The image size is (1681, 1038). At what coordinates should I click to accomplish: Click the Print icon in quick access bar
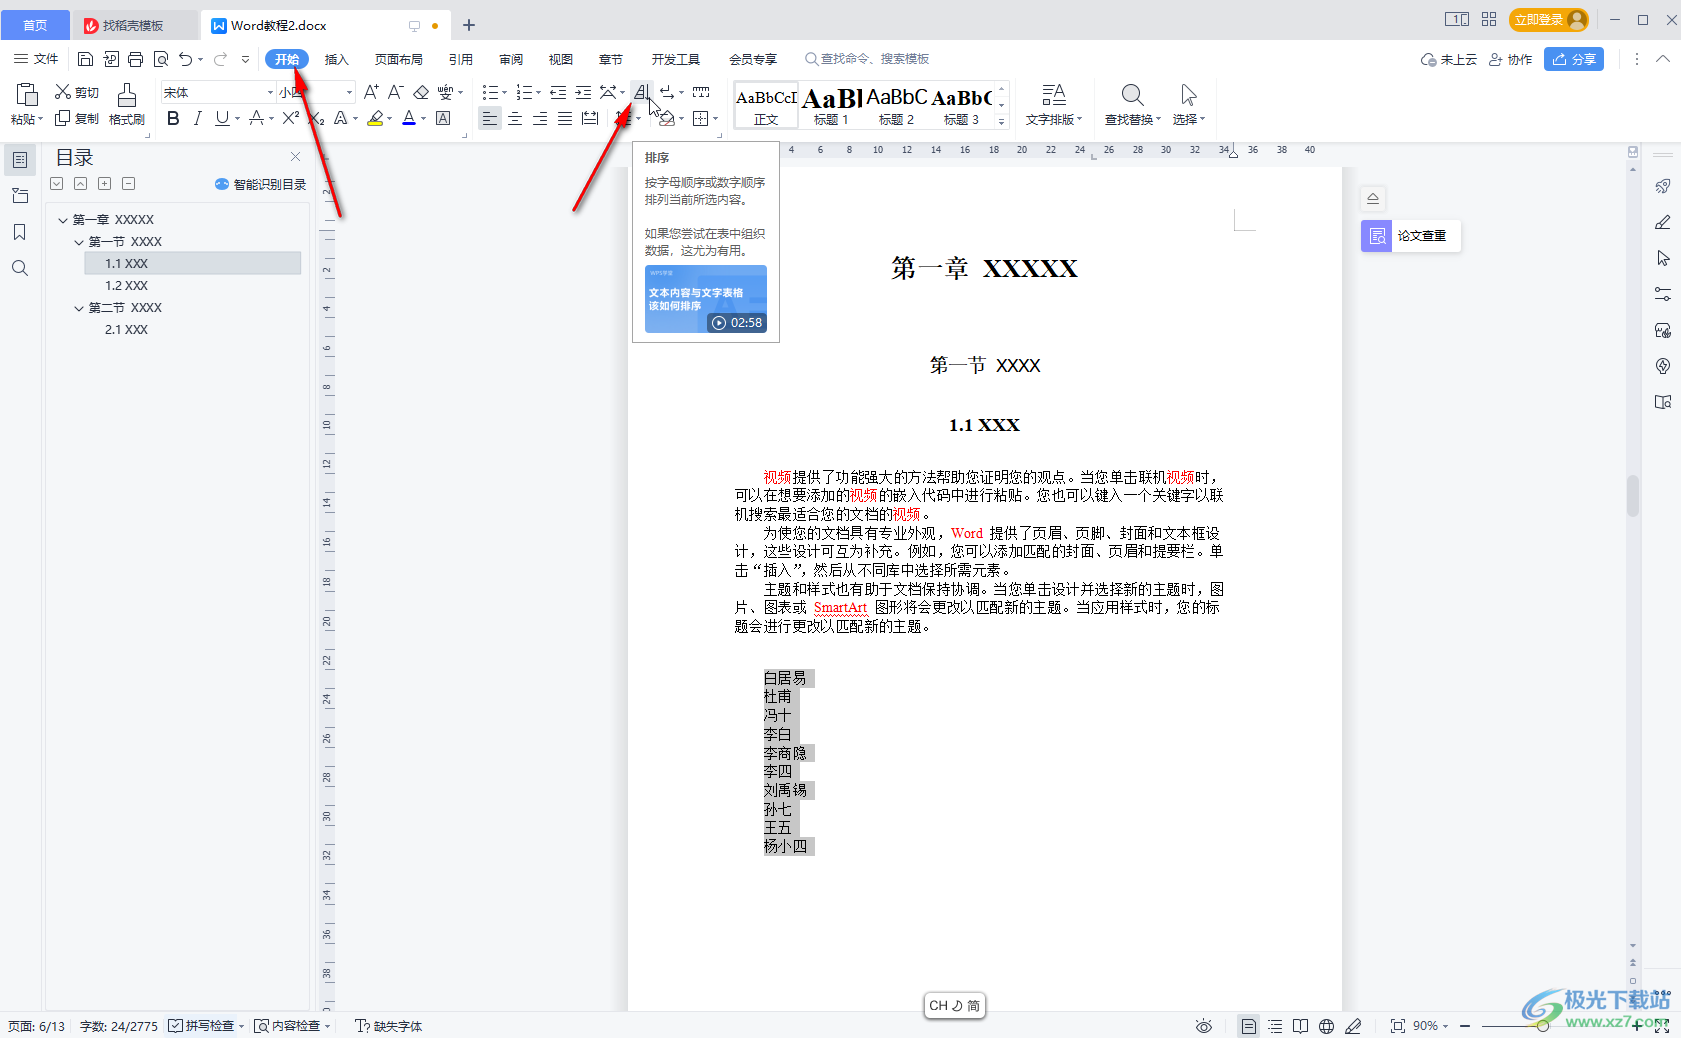tap(135, 59)
